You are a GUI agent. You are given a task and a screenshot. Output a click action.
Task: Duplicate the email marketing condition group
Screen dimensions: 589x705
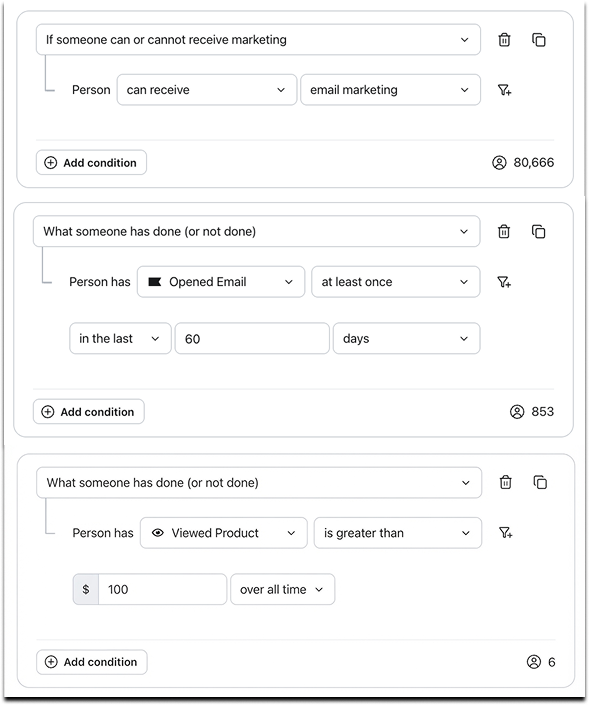(539, 40)
